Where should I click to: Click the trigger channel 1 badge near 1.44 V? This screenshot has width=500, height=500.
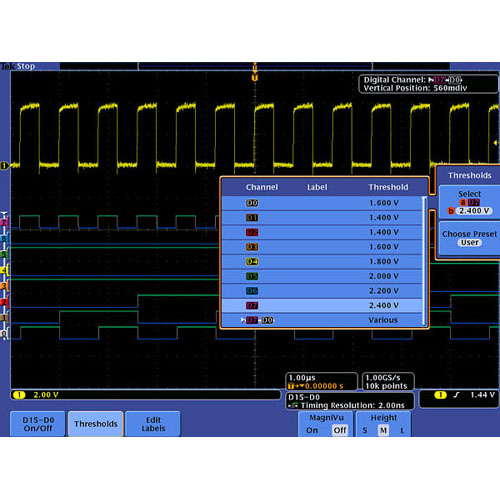click(x=441, y=395)
